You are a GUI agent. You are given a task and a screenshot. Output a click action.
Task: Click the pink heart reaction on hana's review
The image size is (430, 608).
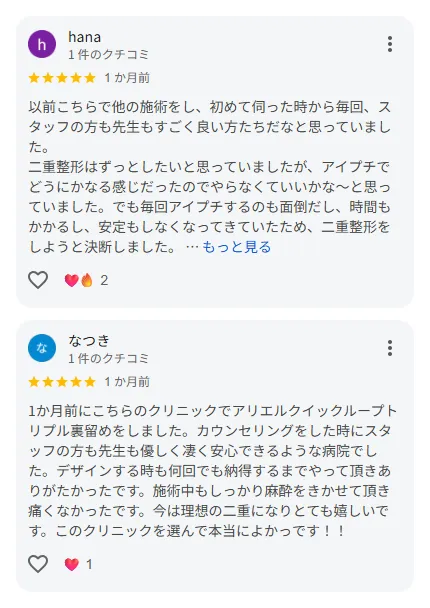tap(71, 280)
